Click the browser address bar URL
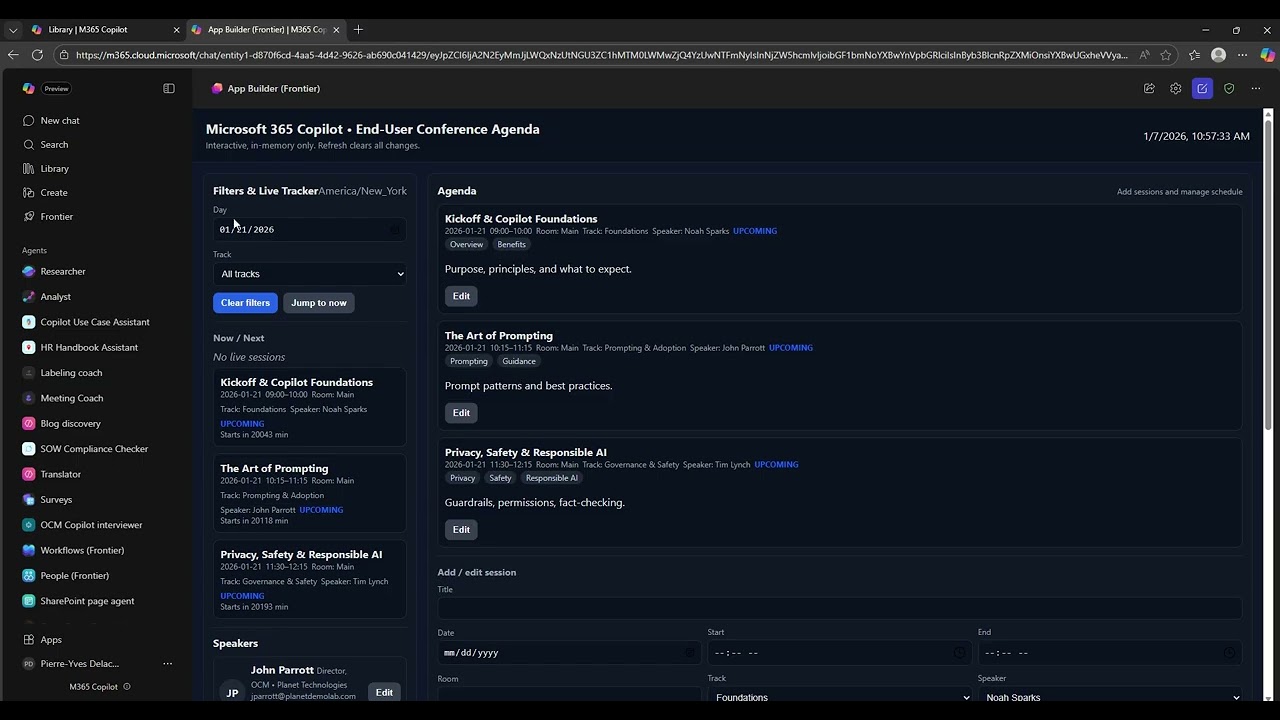Image resolution: width=1280 pixels, height=720 pixels. click(601, 55)
